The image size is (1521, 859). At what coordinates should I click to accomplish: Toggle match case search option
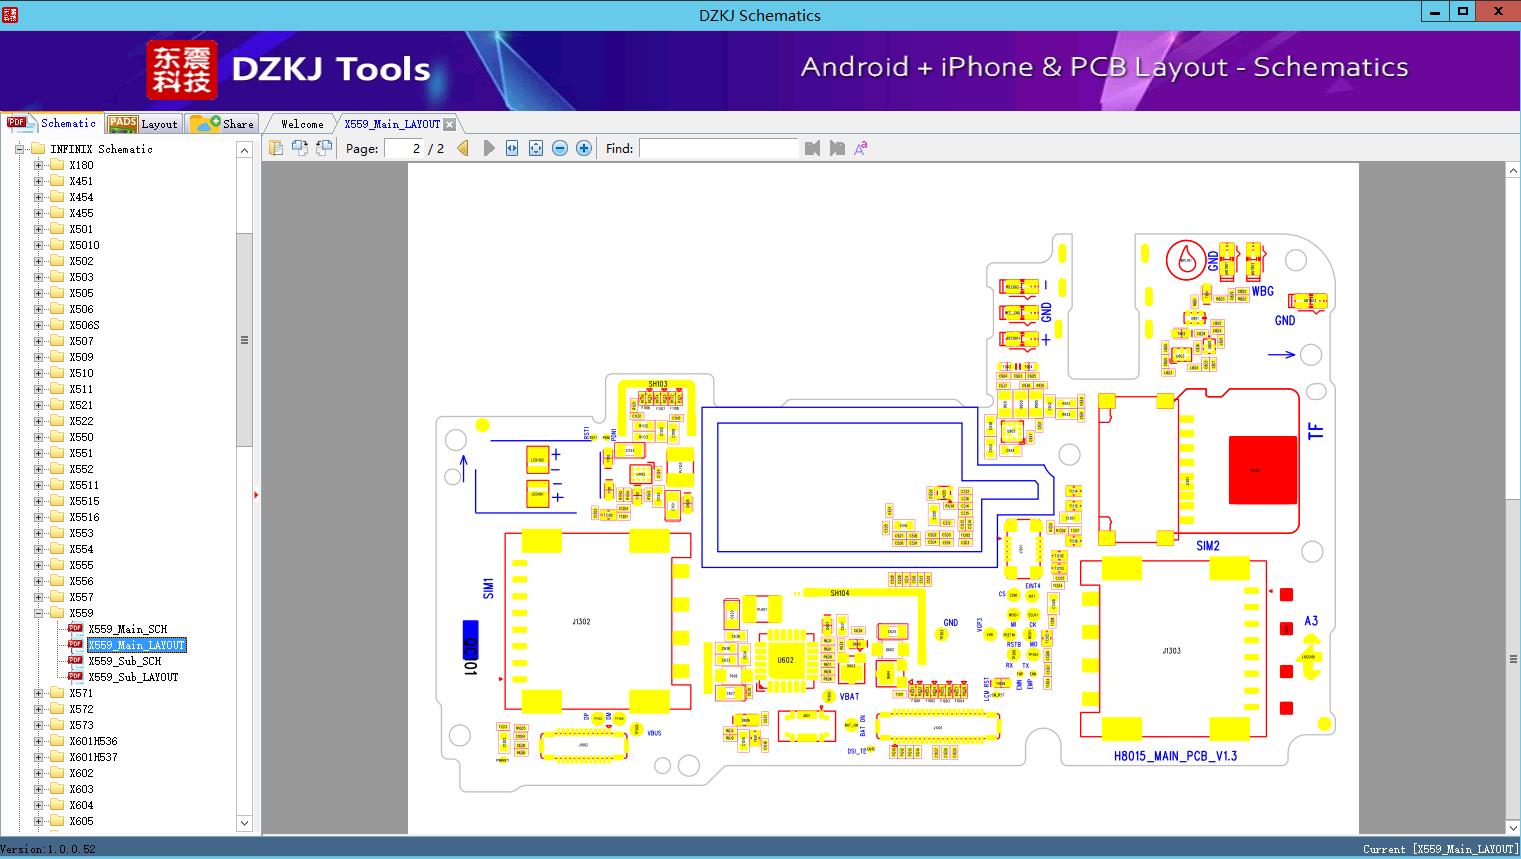pos(860,148)
